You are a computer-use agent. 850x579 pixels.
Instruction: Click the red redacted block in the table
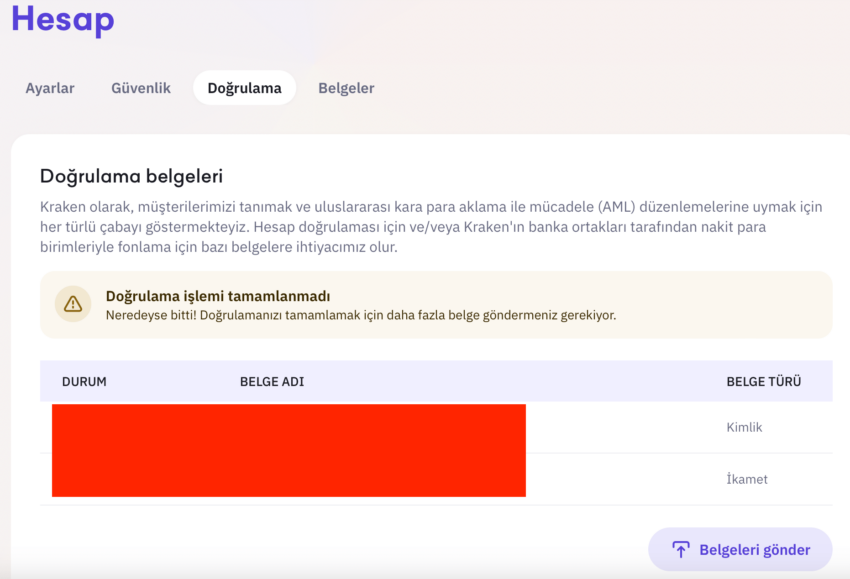click(289, 451)
